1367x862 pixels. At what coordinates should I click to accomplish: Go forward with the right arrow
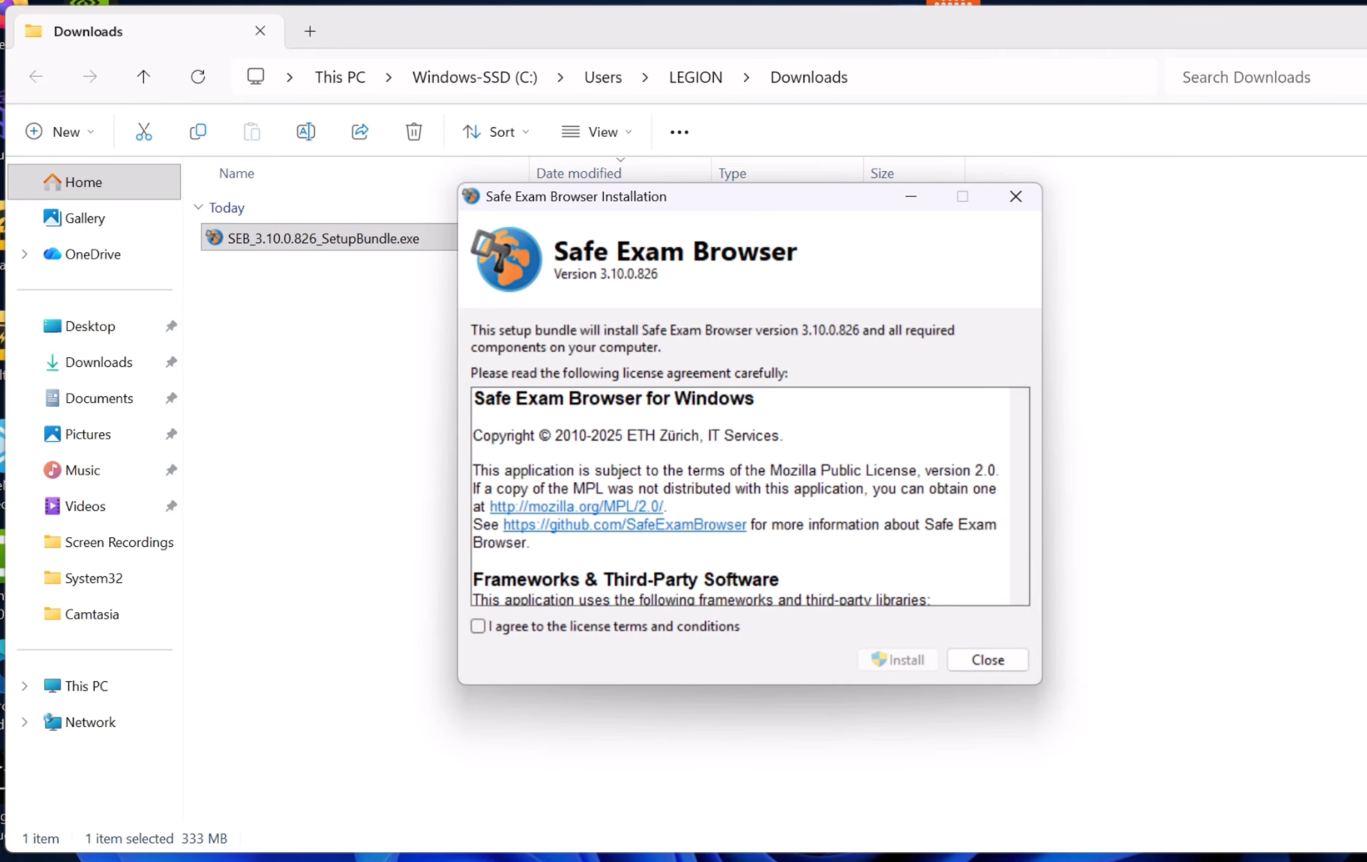click(x=90, y=77)
